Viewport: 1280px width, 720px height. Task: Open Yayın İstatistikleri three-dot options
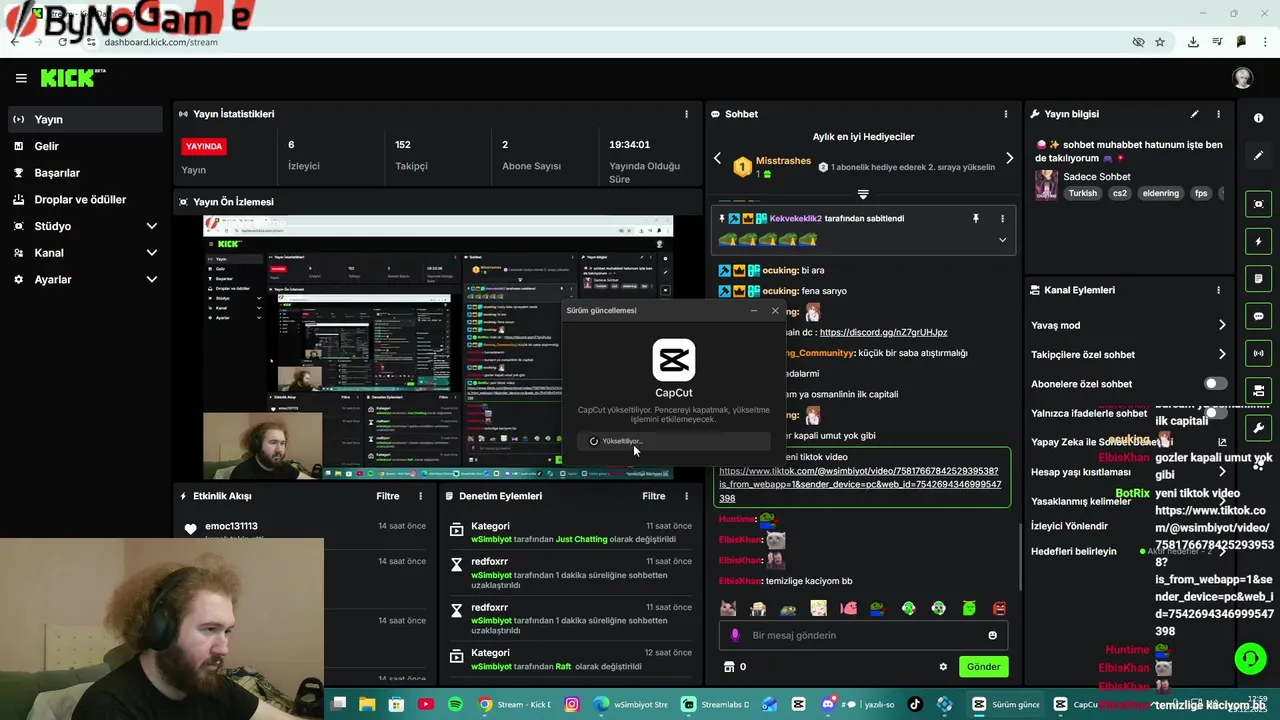coord(686,114)
